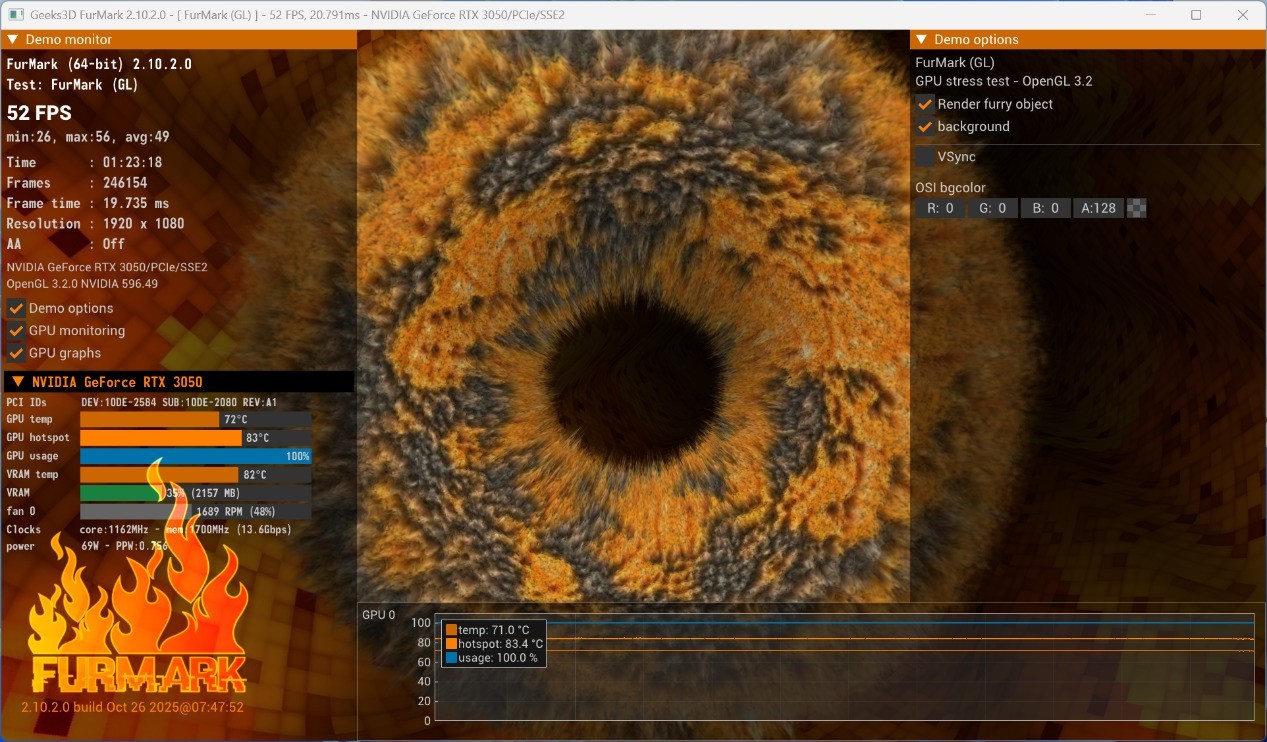Click the Frames 246154 value
The height and width of the screenshot is (742, 1267).
125,183
